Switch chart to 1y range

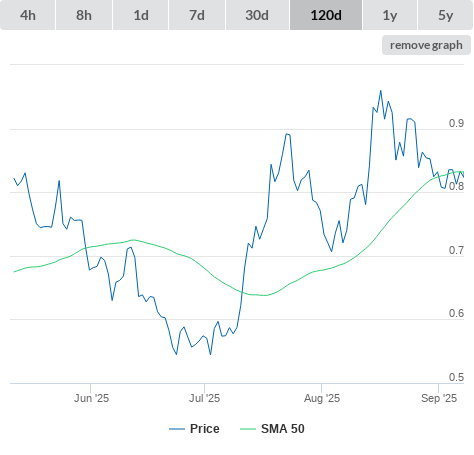click(x=390, y=15)
